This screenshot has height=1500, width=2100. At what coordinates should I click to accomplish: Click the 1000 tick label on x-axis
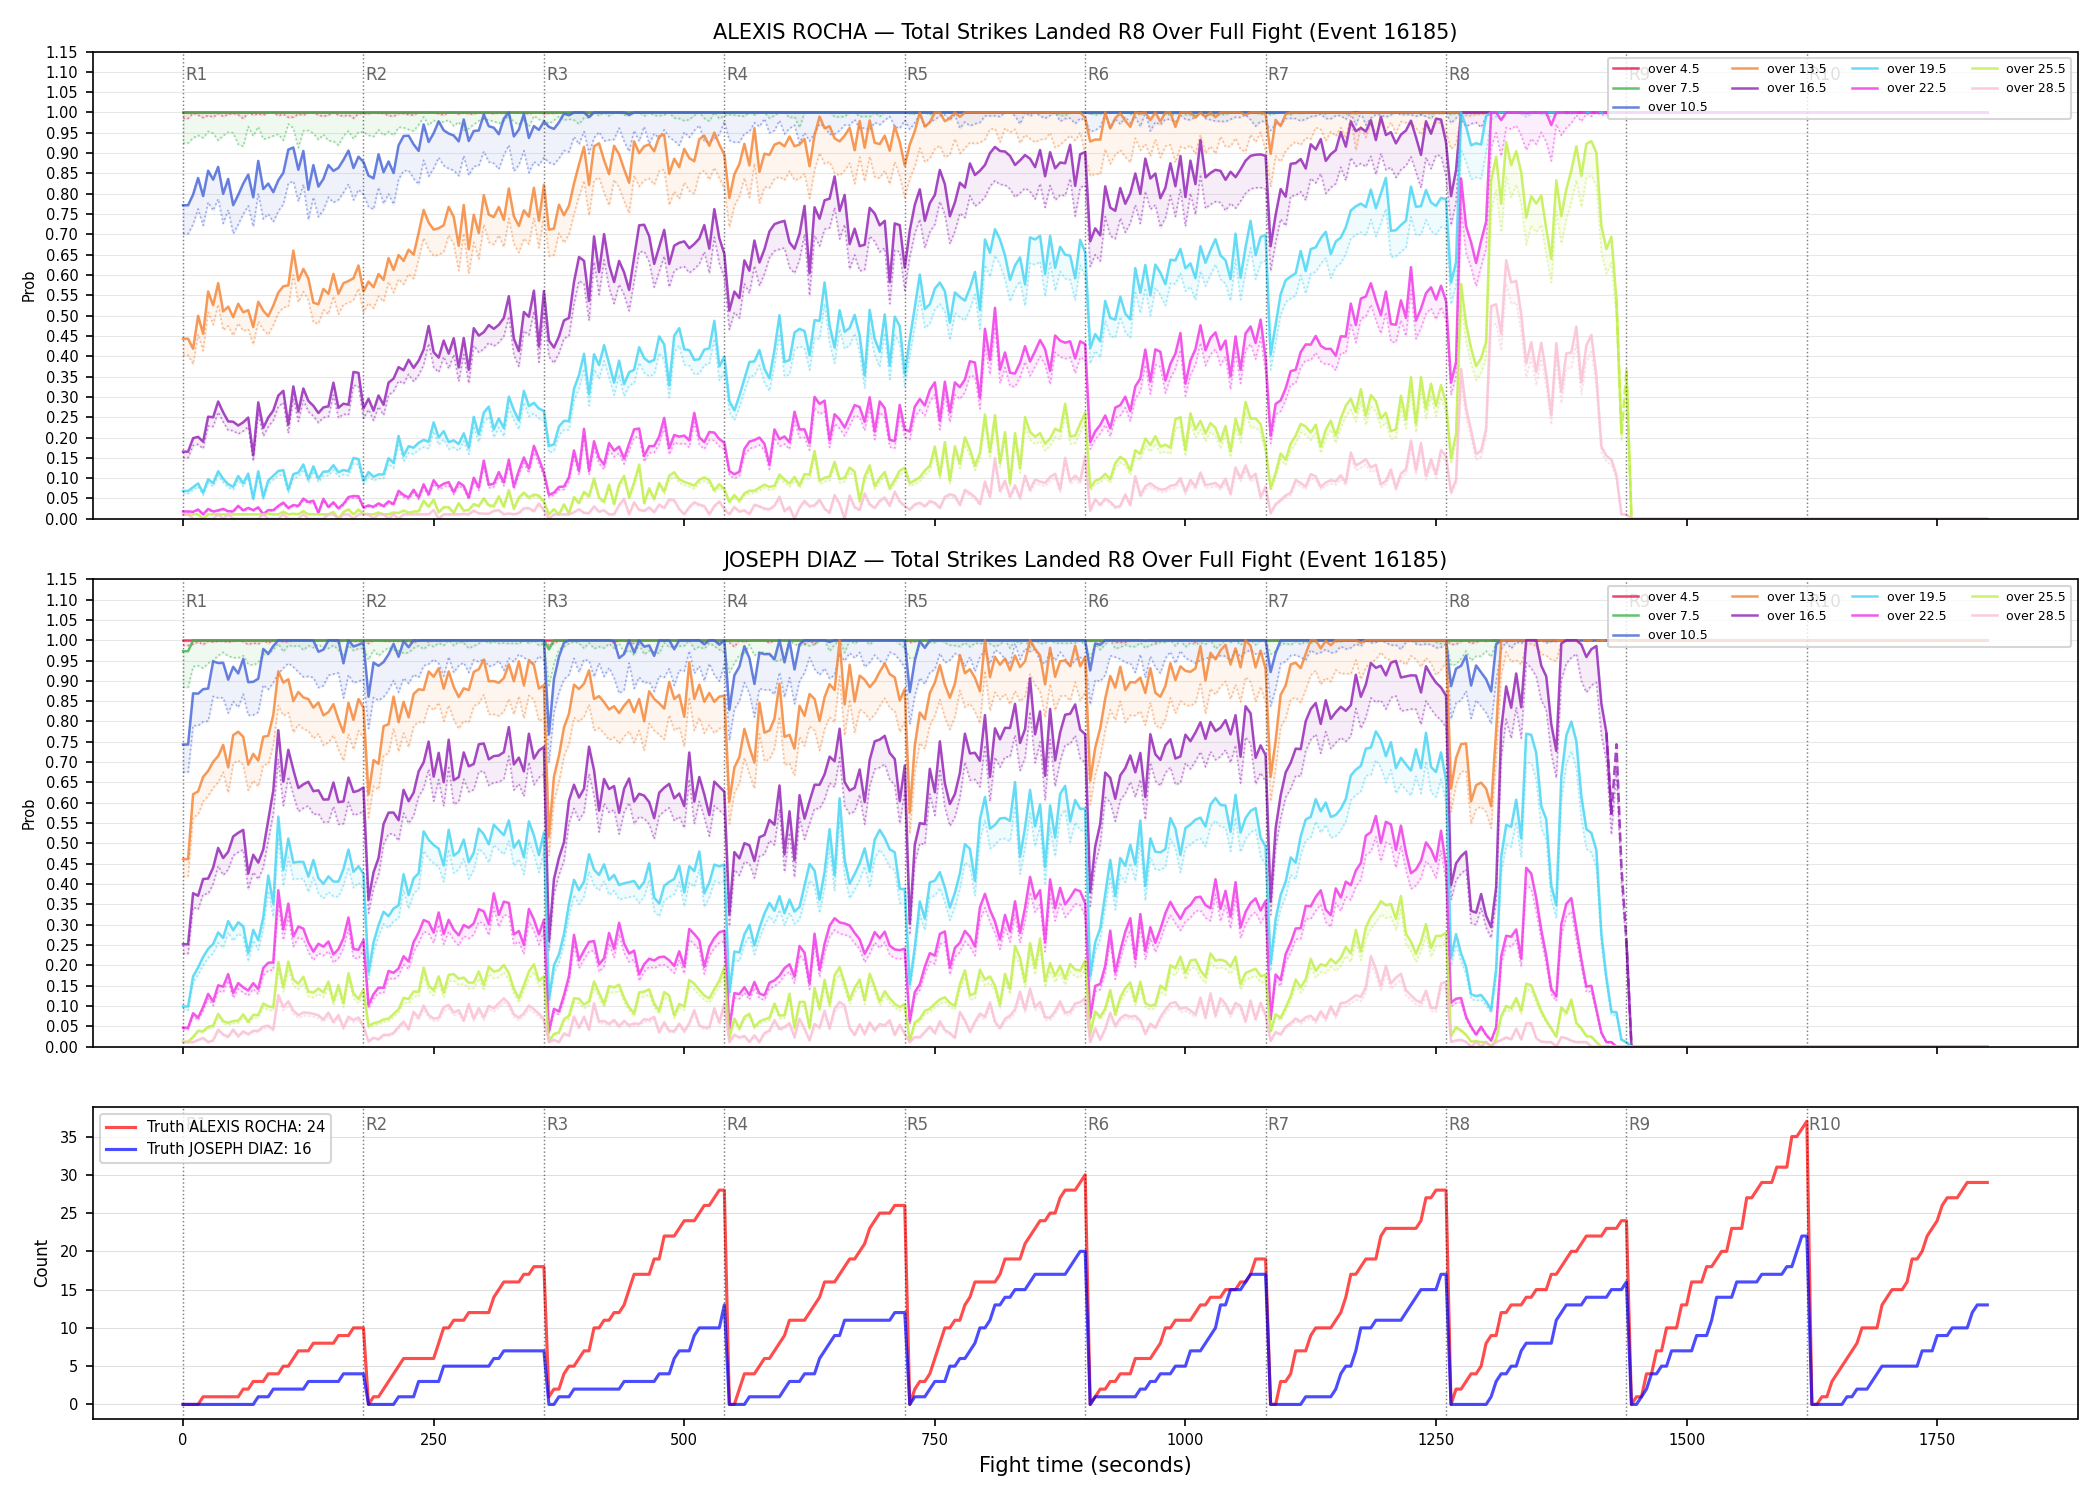[1185, 1439]
